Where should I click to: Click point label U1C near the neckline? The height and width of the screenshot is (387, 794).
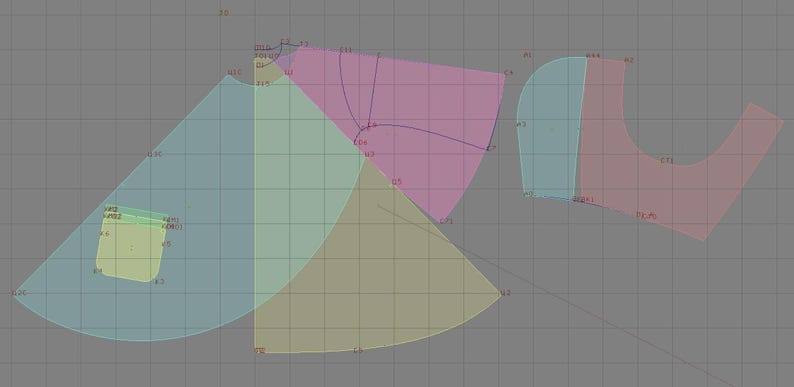(234, 72)
